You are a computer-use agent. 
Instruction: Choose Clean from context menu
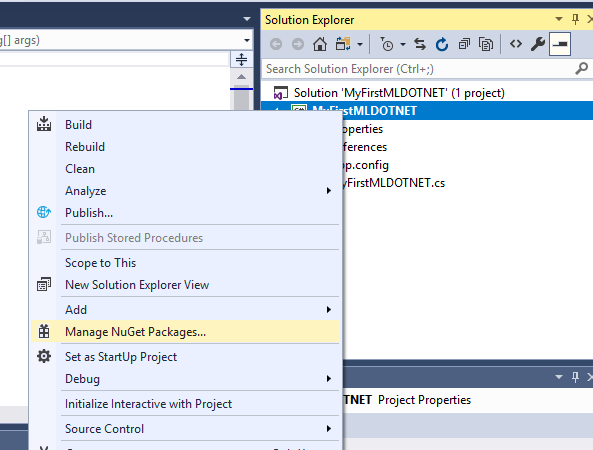click(185, 169)
